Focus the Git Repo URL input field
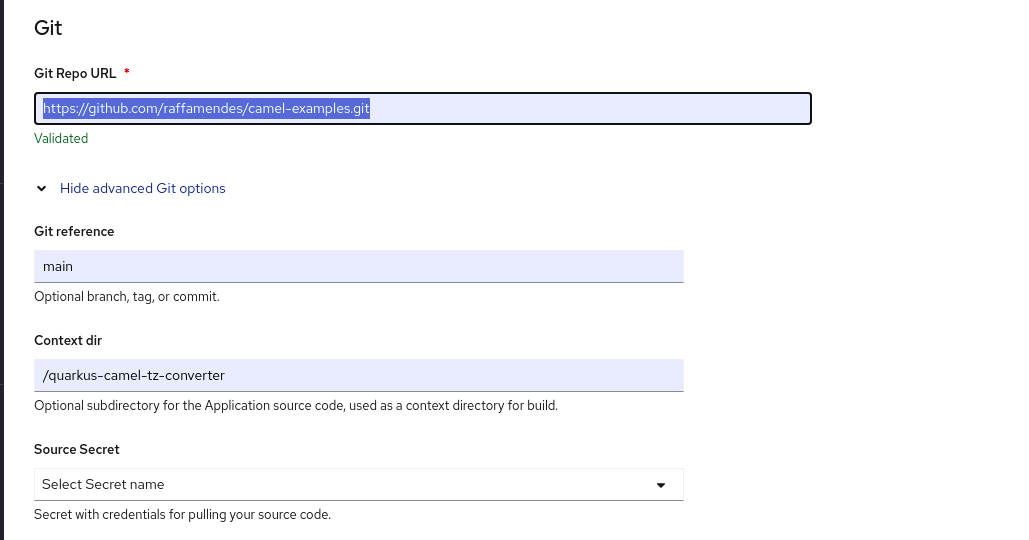This screenshot has height=540, width=1029. 590,109
